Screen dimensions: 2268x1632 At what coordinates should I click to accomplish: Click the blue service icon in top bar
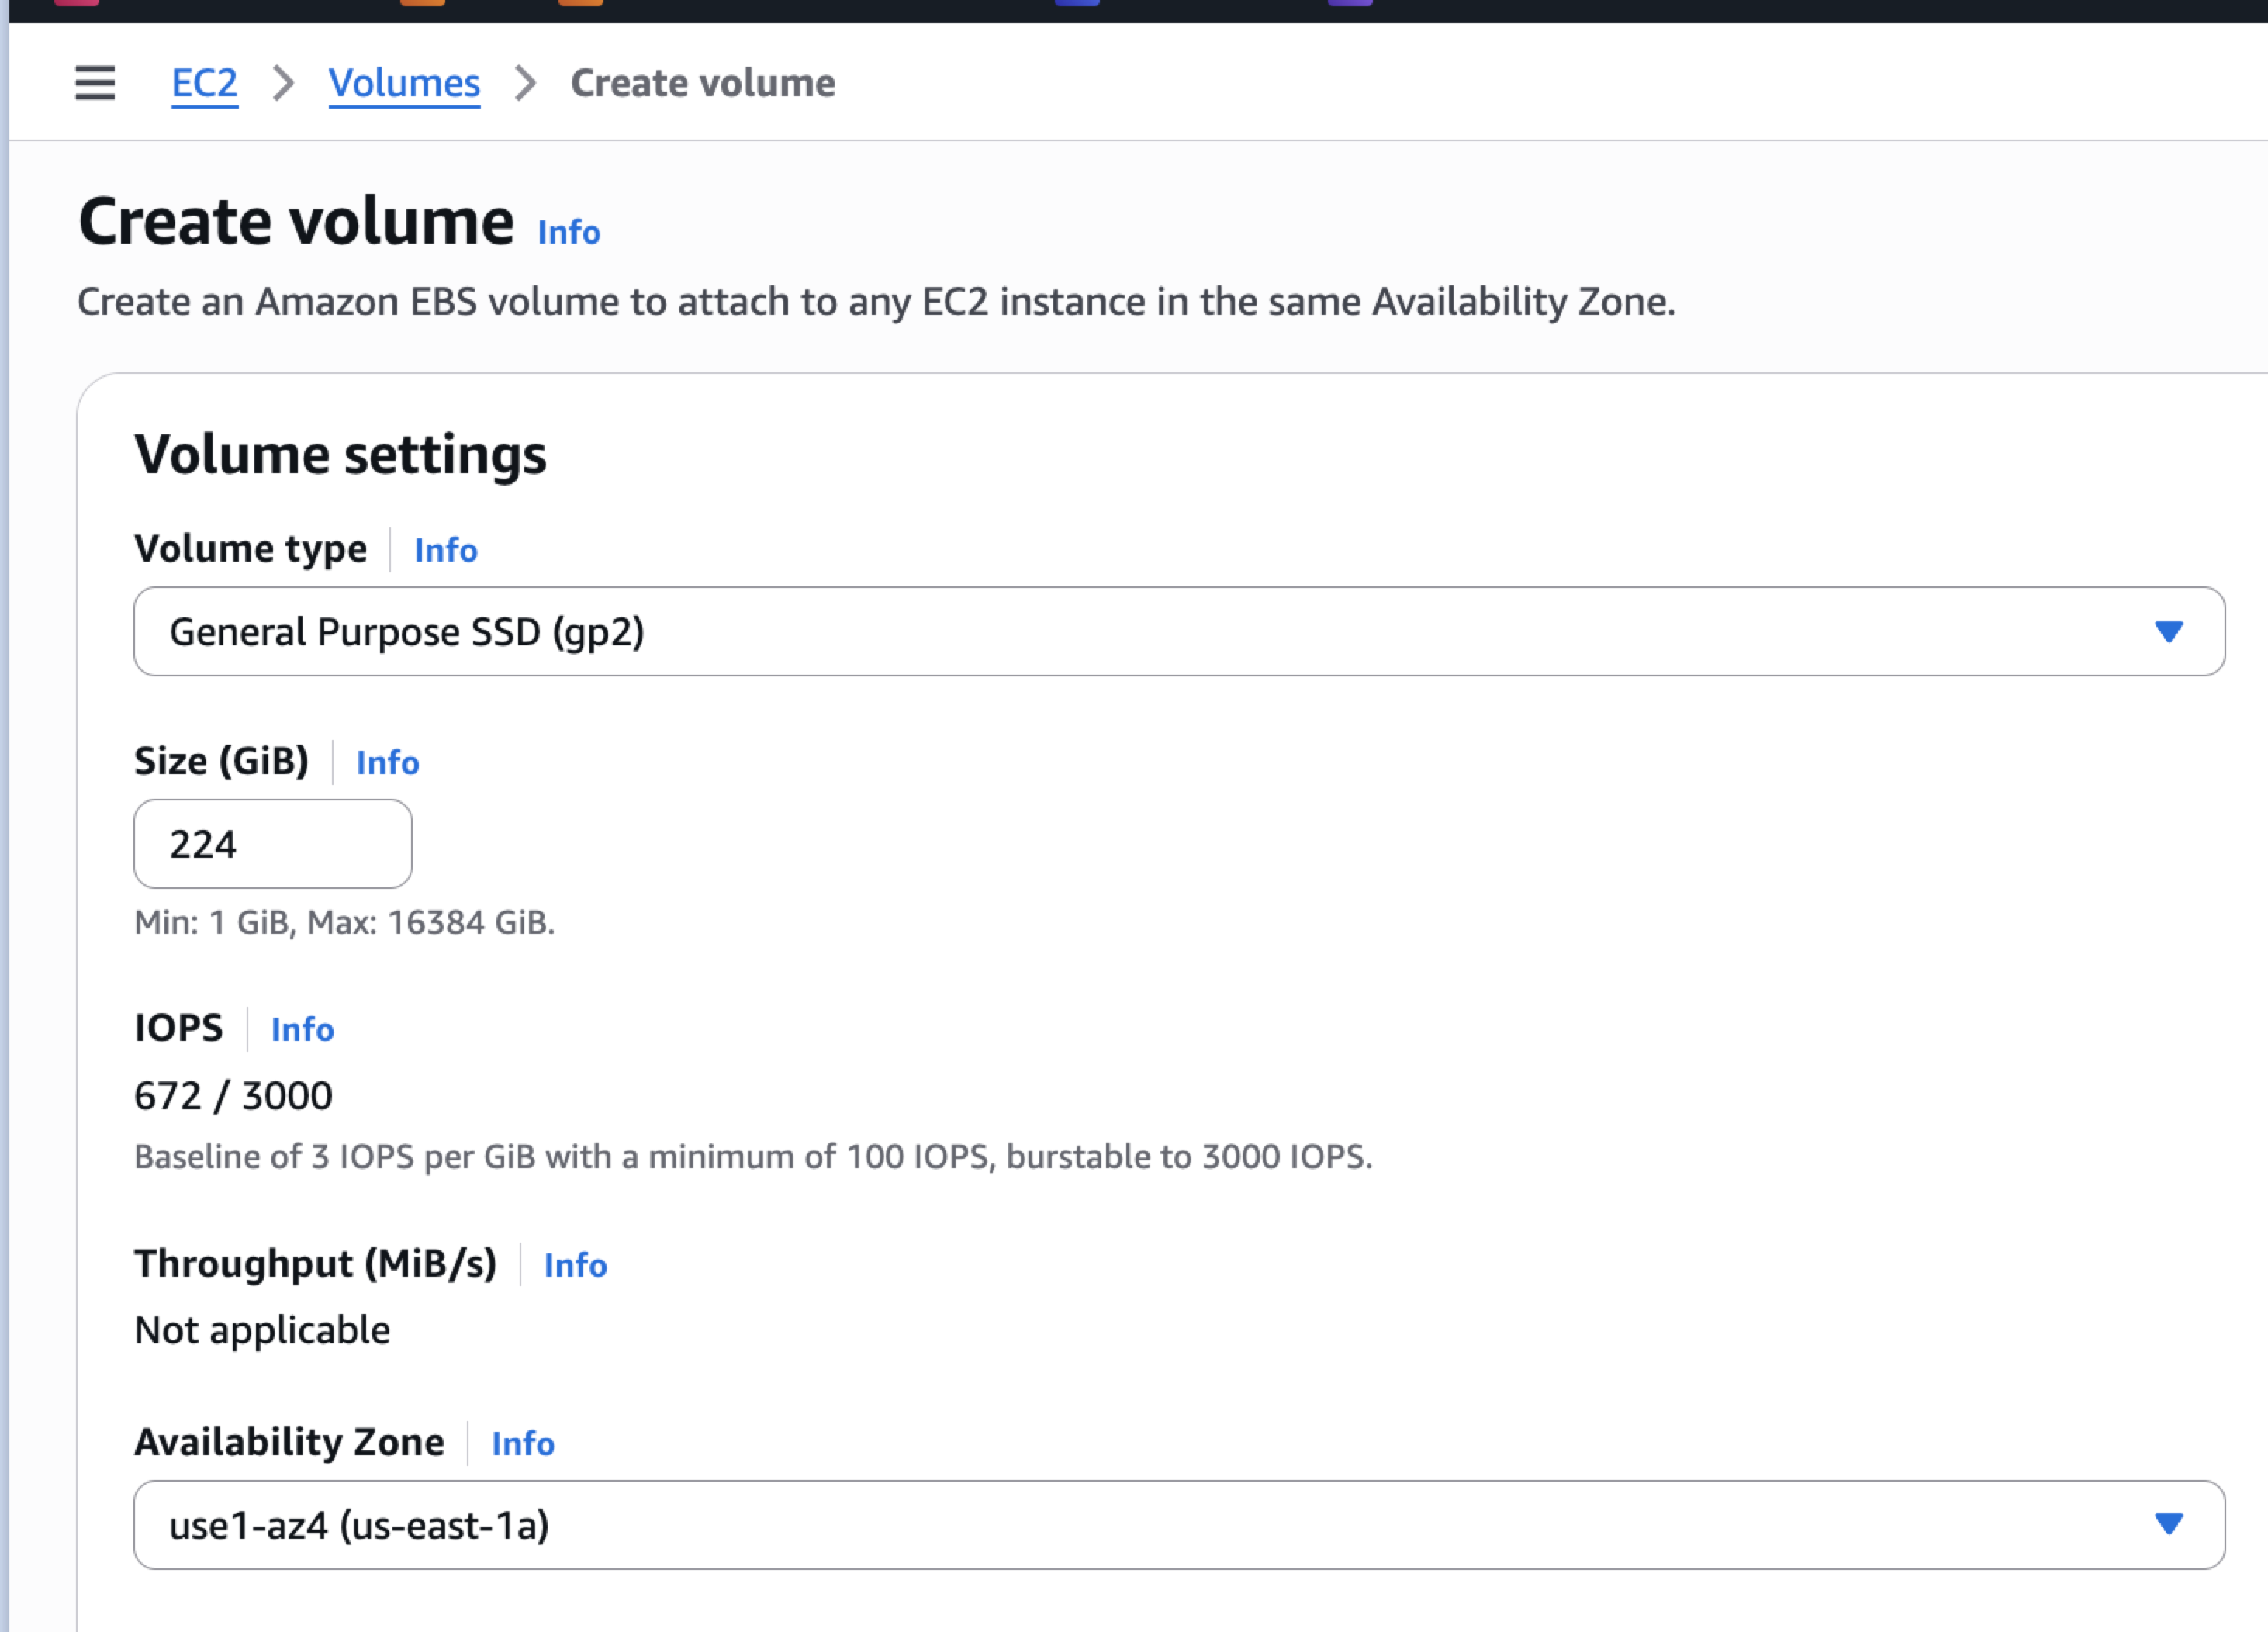[x=1077, y=3]
